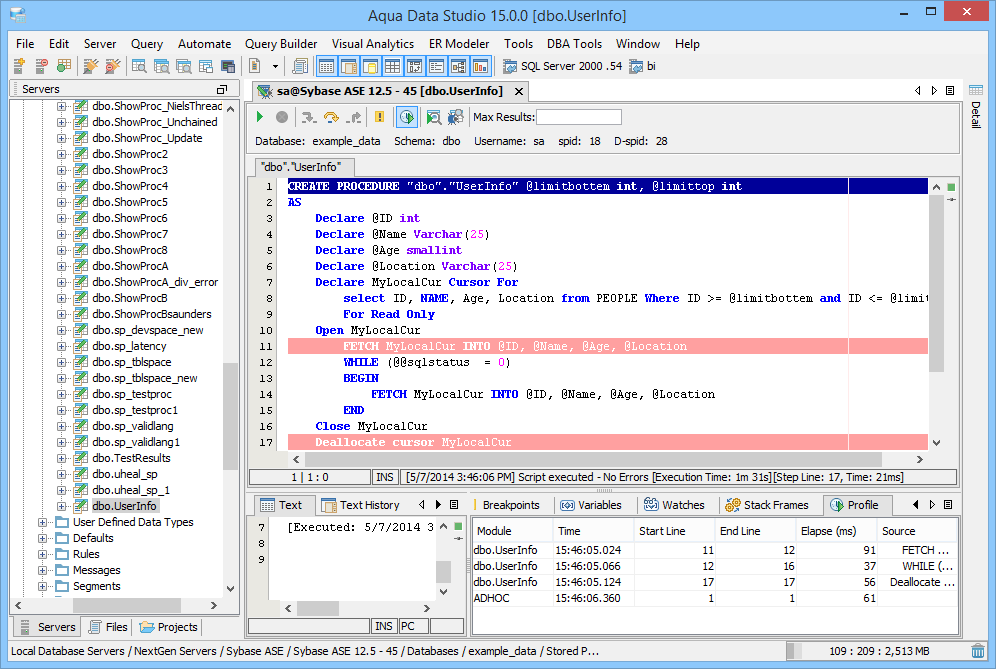Screen dimensions: 996x669
Task: Click the plug connect icon in main toolbar
Action: [91, 65]
